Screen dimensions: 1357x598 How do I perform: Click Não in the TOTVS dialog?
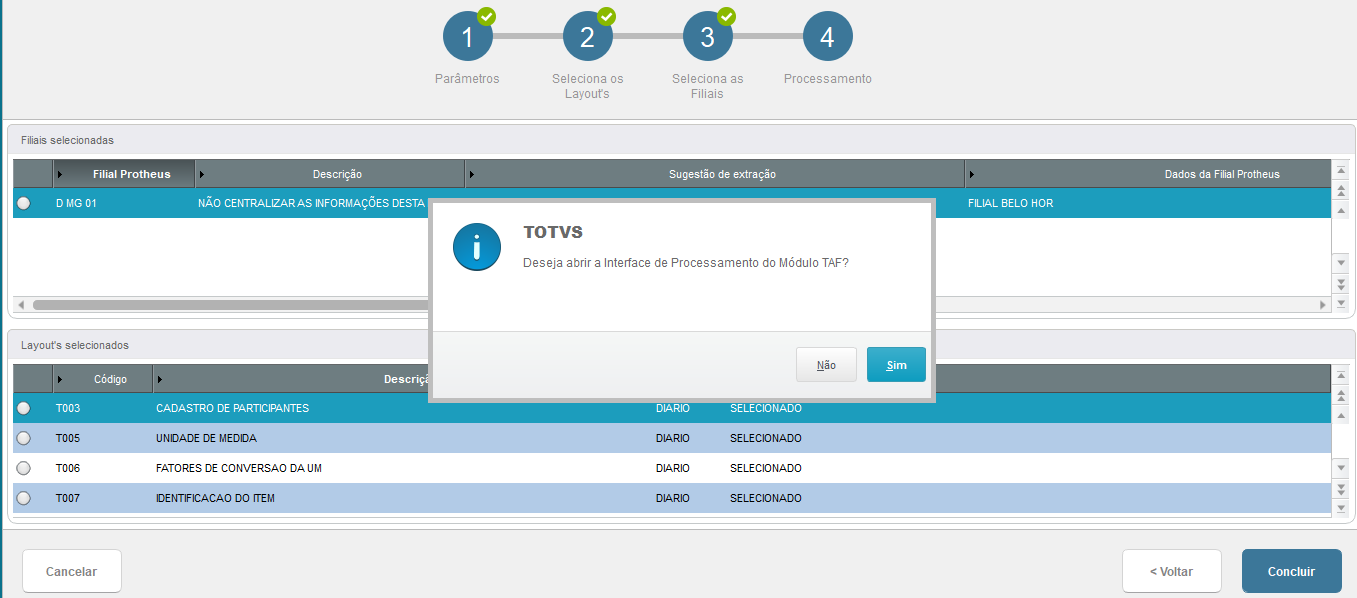[826, 365]
